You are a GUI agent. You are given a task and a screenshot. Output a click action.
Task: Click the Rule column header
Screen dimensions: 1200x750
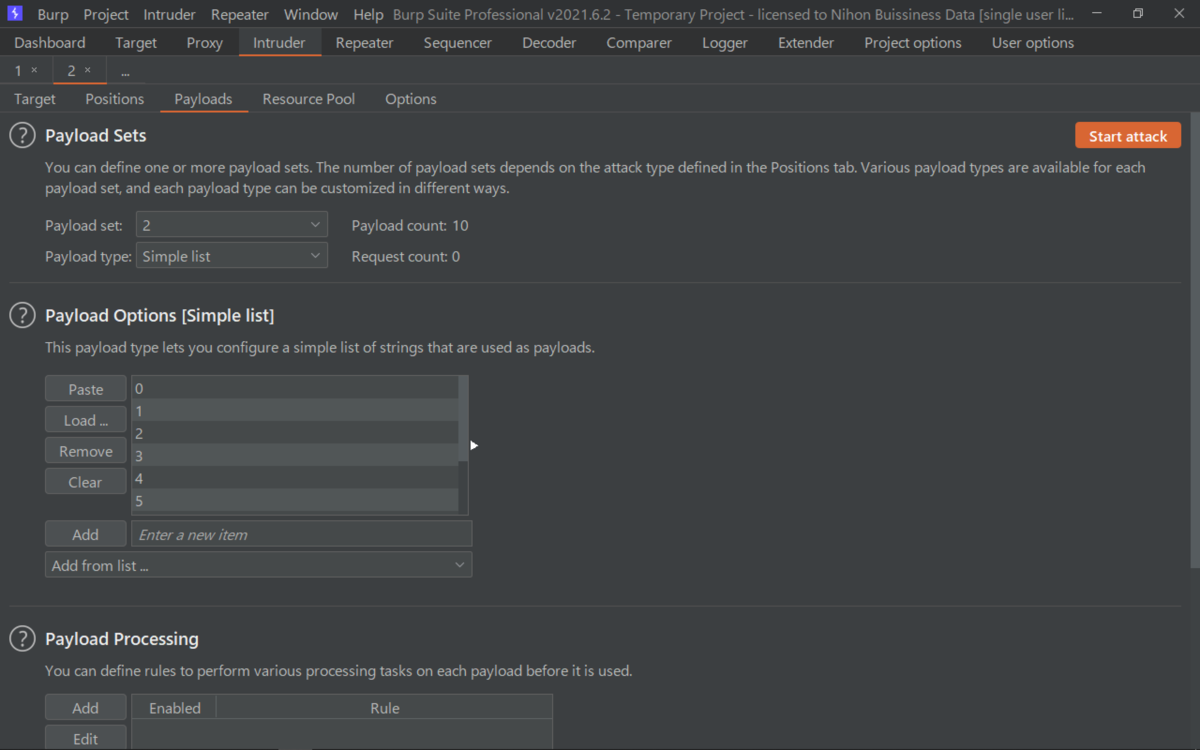(x=384, y=707)
